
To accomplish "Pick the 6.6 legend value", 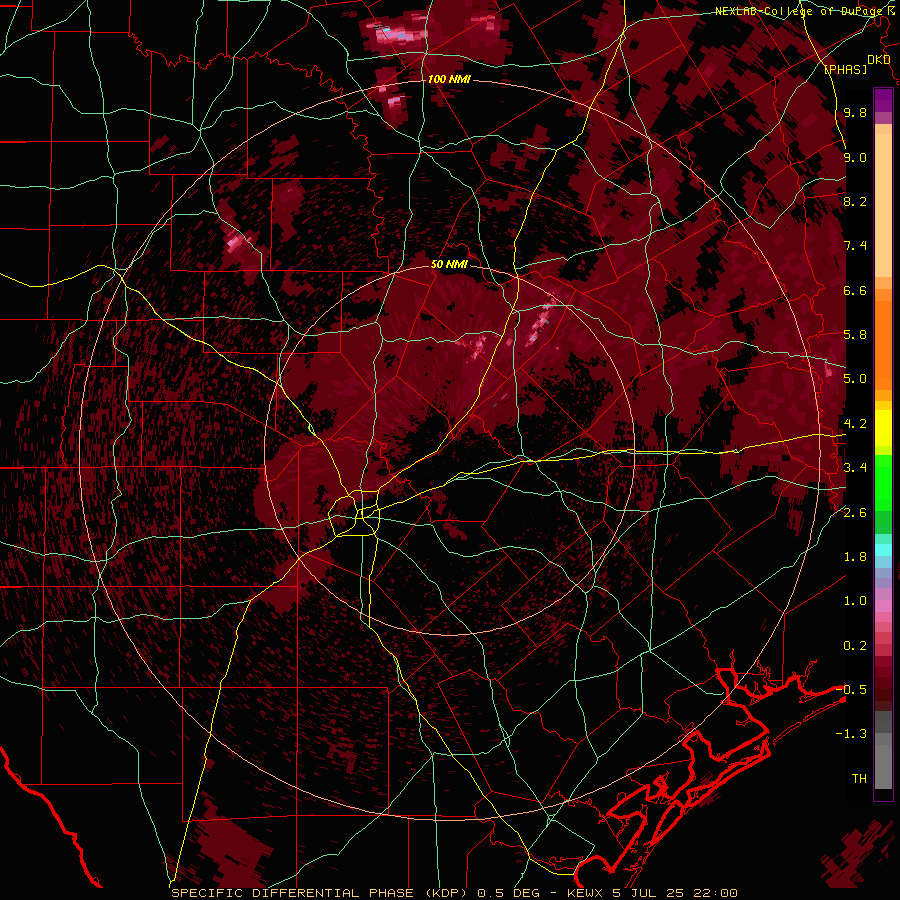I will [855, 290].
